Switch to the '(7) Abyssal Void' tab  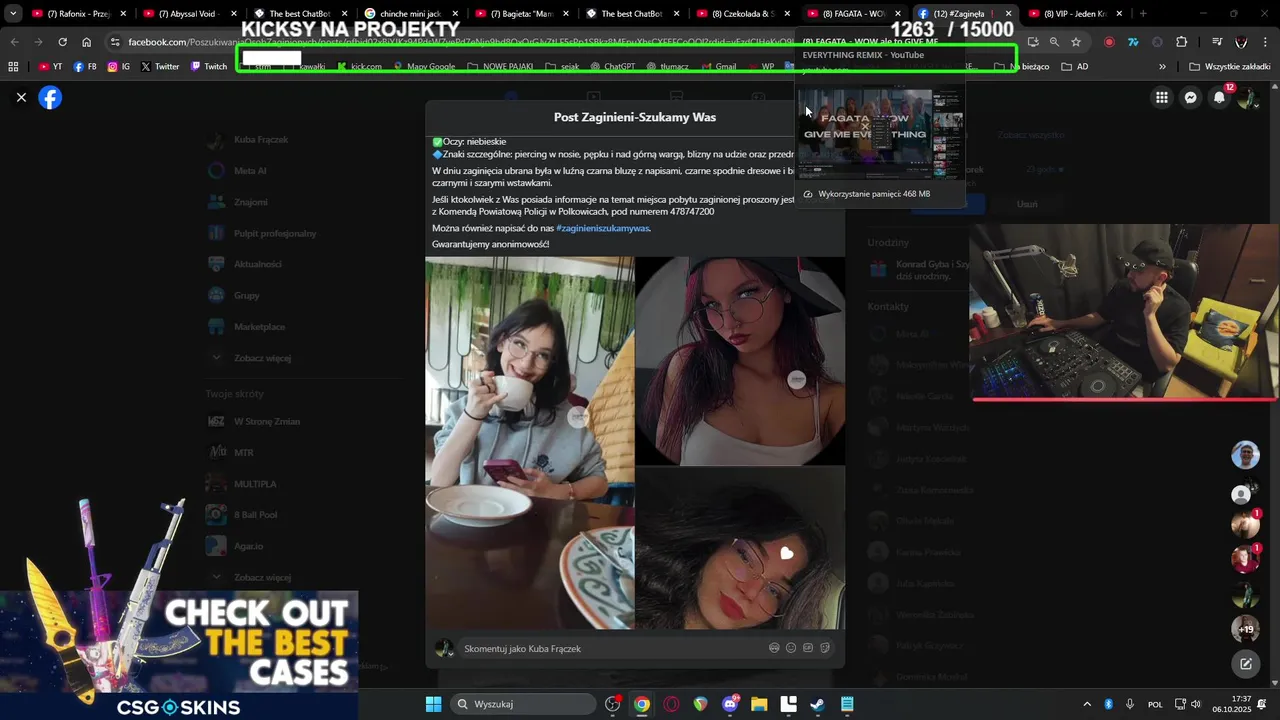click(187, 14)
